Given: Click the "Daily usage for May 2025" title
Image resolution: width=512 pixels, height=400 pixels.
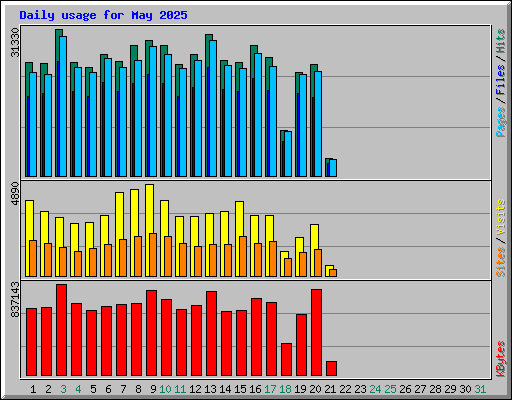Looking at the screenshot, I should (x=103, y=15).
